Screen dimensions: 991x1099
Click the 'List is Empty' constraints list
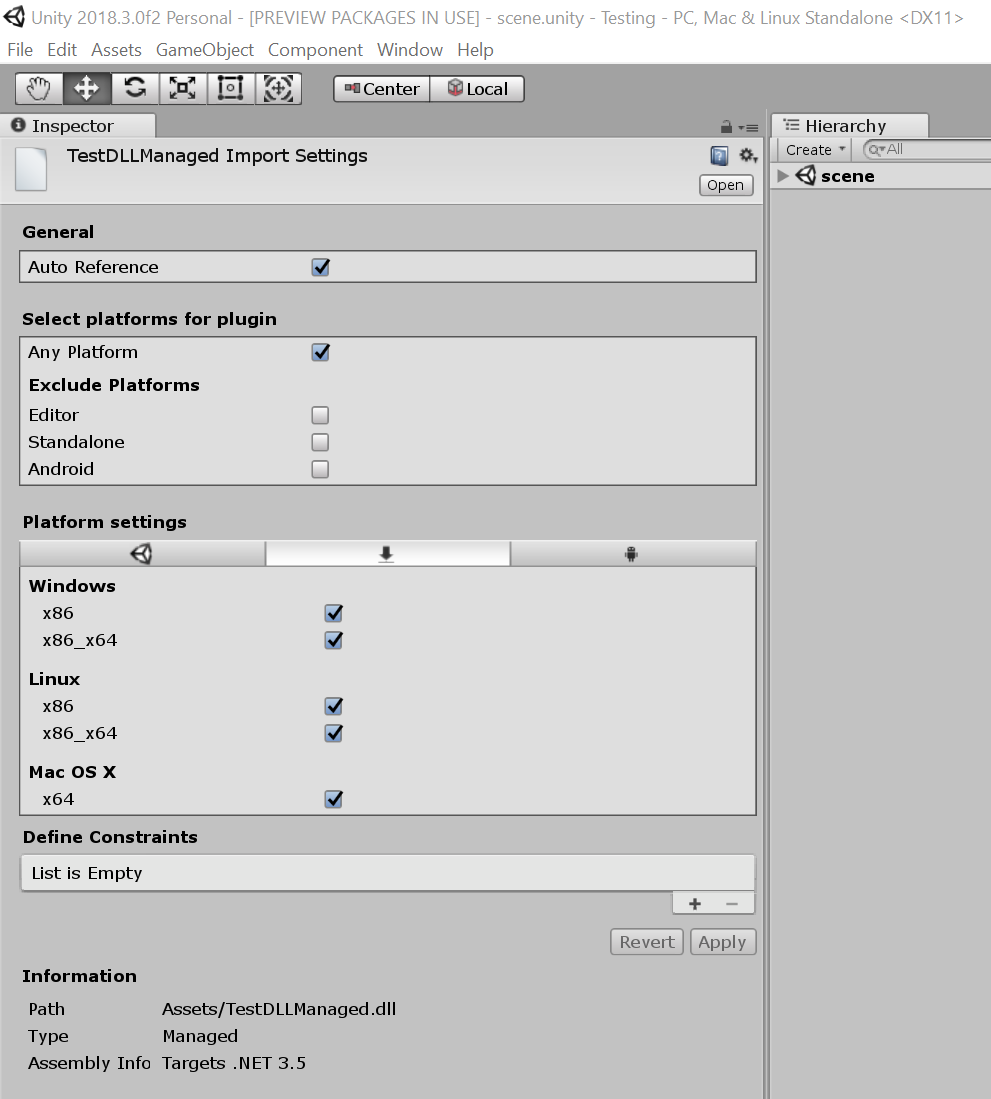click(388, 873)
